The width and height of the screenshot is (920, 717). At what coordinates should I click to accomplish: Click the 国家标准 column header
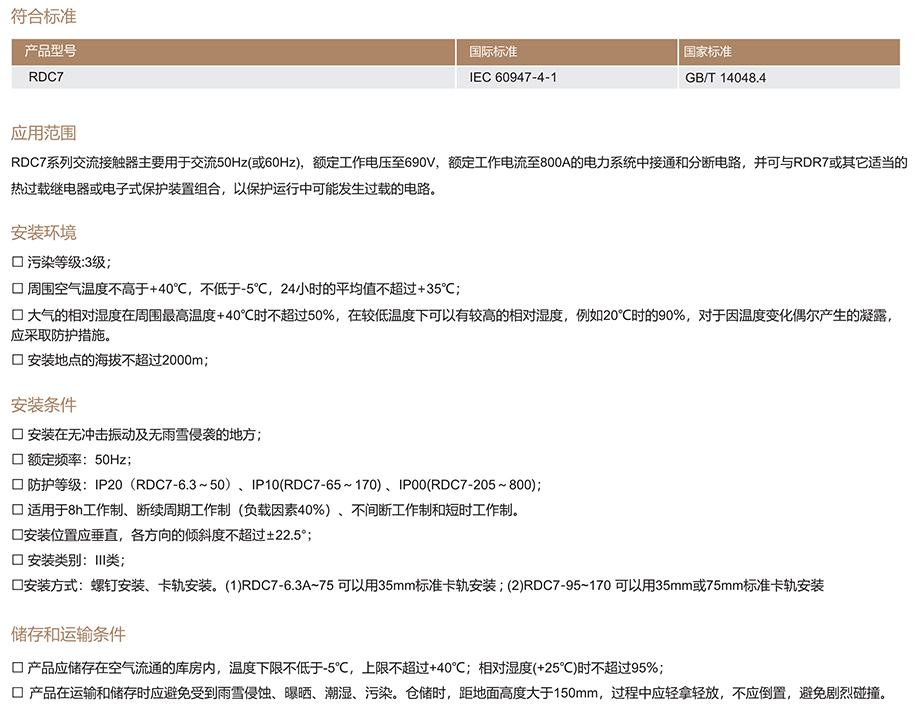pos(708,51)
